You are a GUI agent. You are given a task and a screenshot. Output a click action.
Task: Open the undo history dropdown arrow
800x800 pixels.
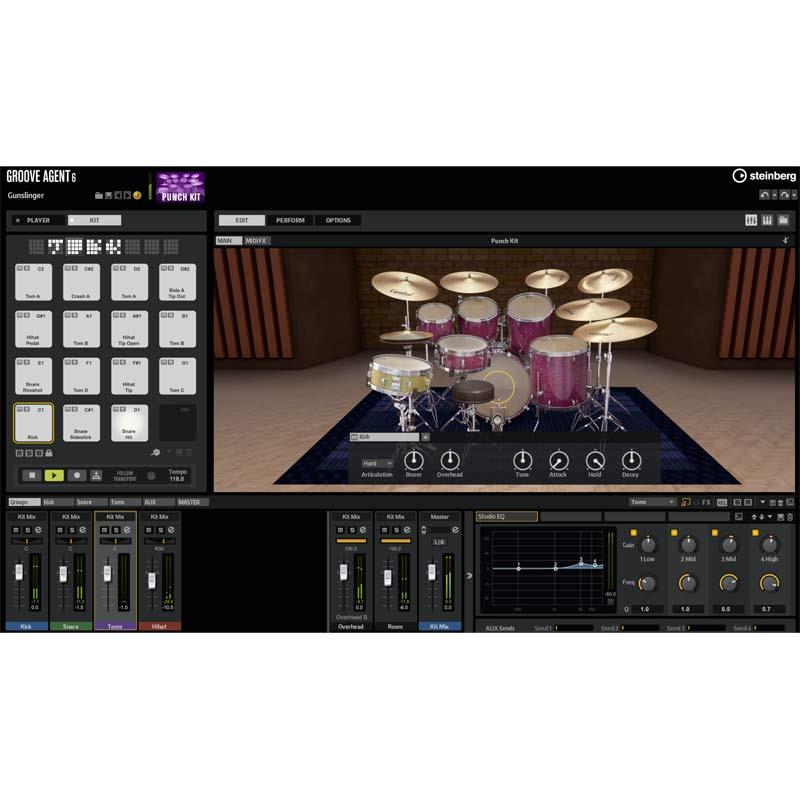point(775,195)
